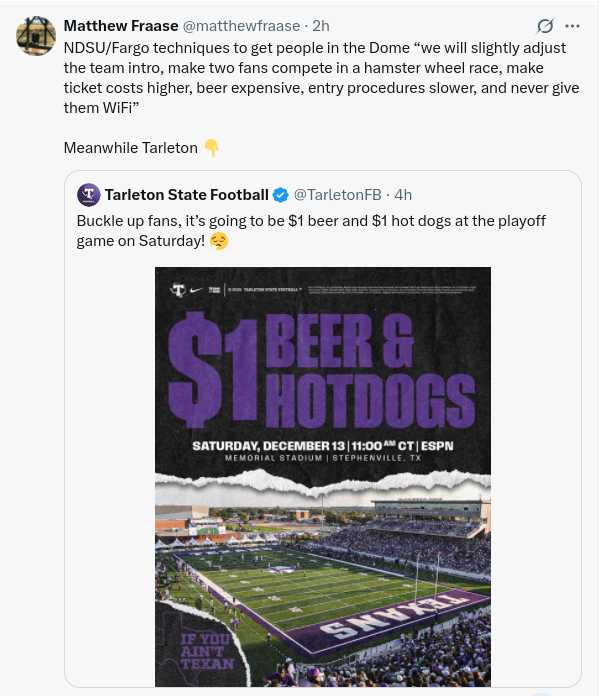This screenshot has width=606, height=696.
Task: Open the three-dot More menu on the tweet
Action: pos(572,26)
